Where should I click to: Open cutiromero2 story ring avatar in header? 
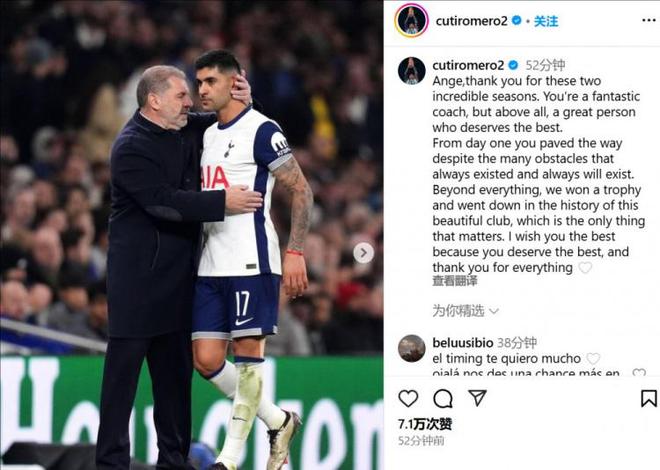(411, 21)
